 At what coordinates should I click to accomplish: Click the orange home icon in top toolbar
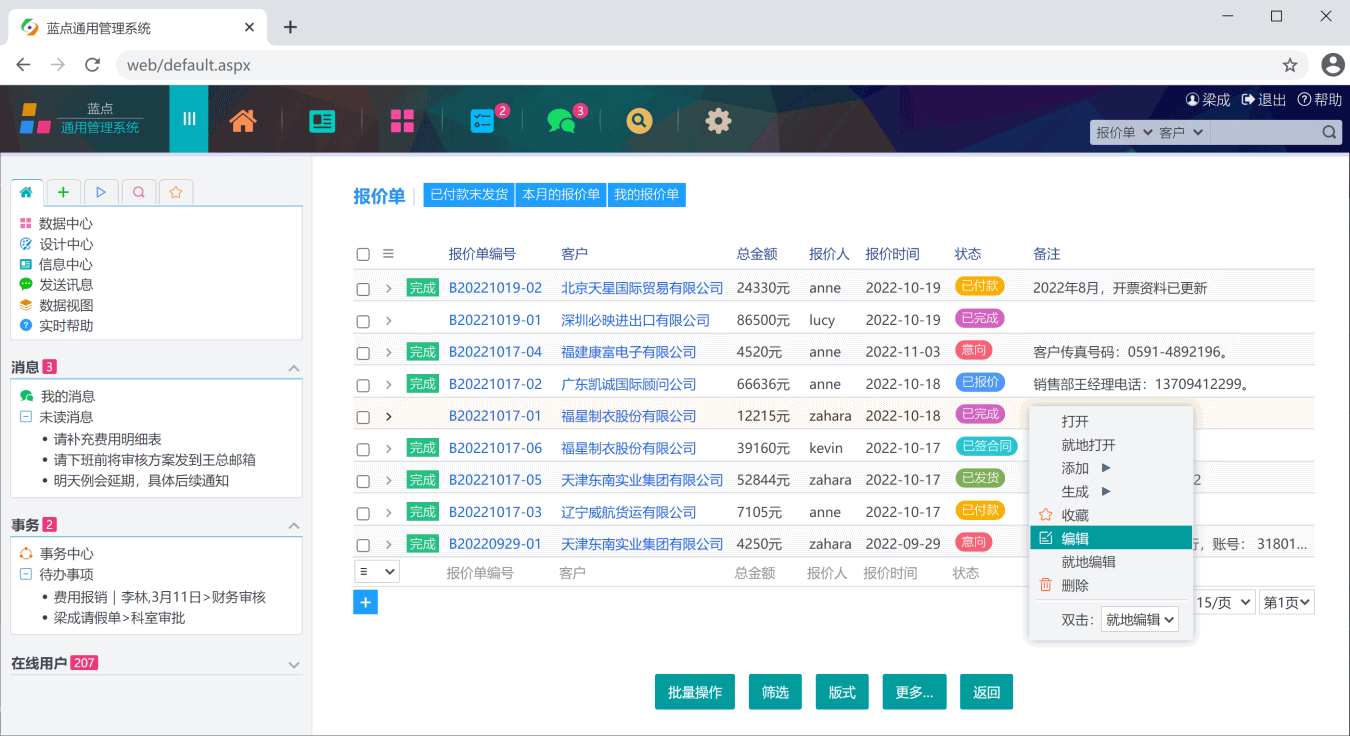[243, 121]
